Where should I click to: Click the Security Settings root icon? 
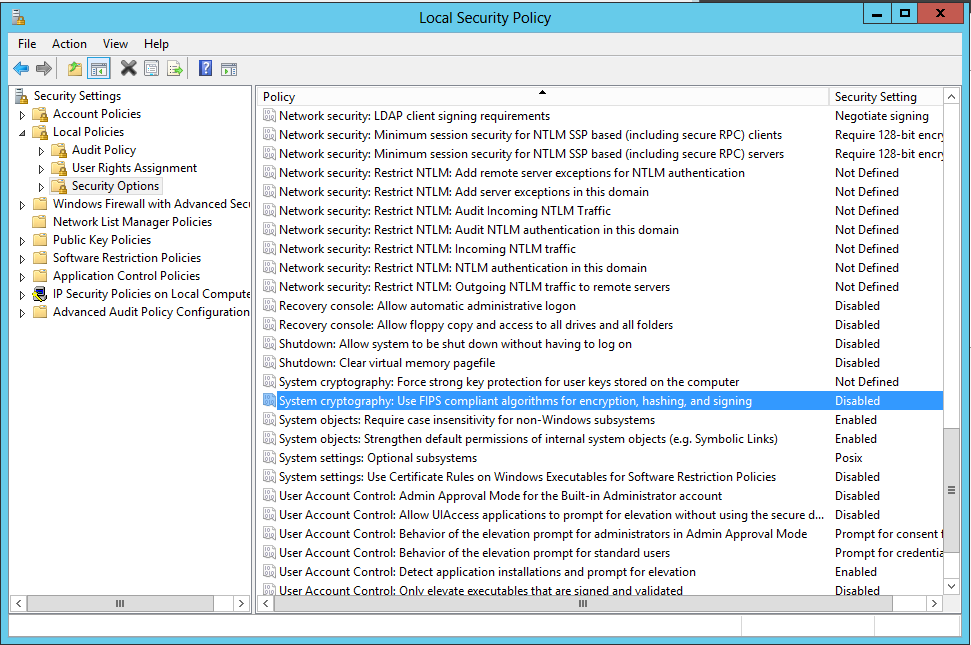22,96
